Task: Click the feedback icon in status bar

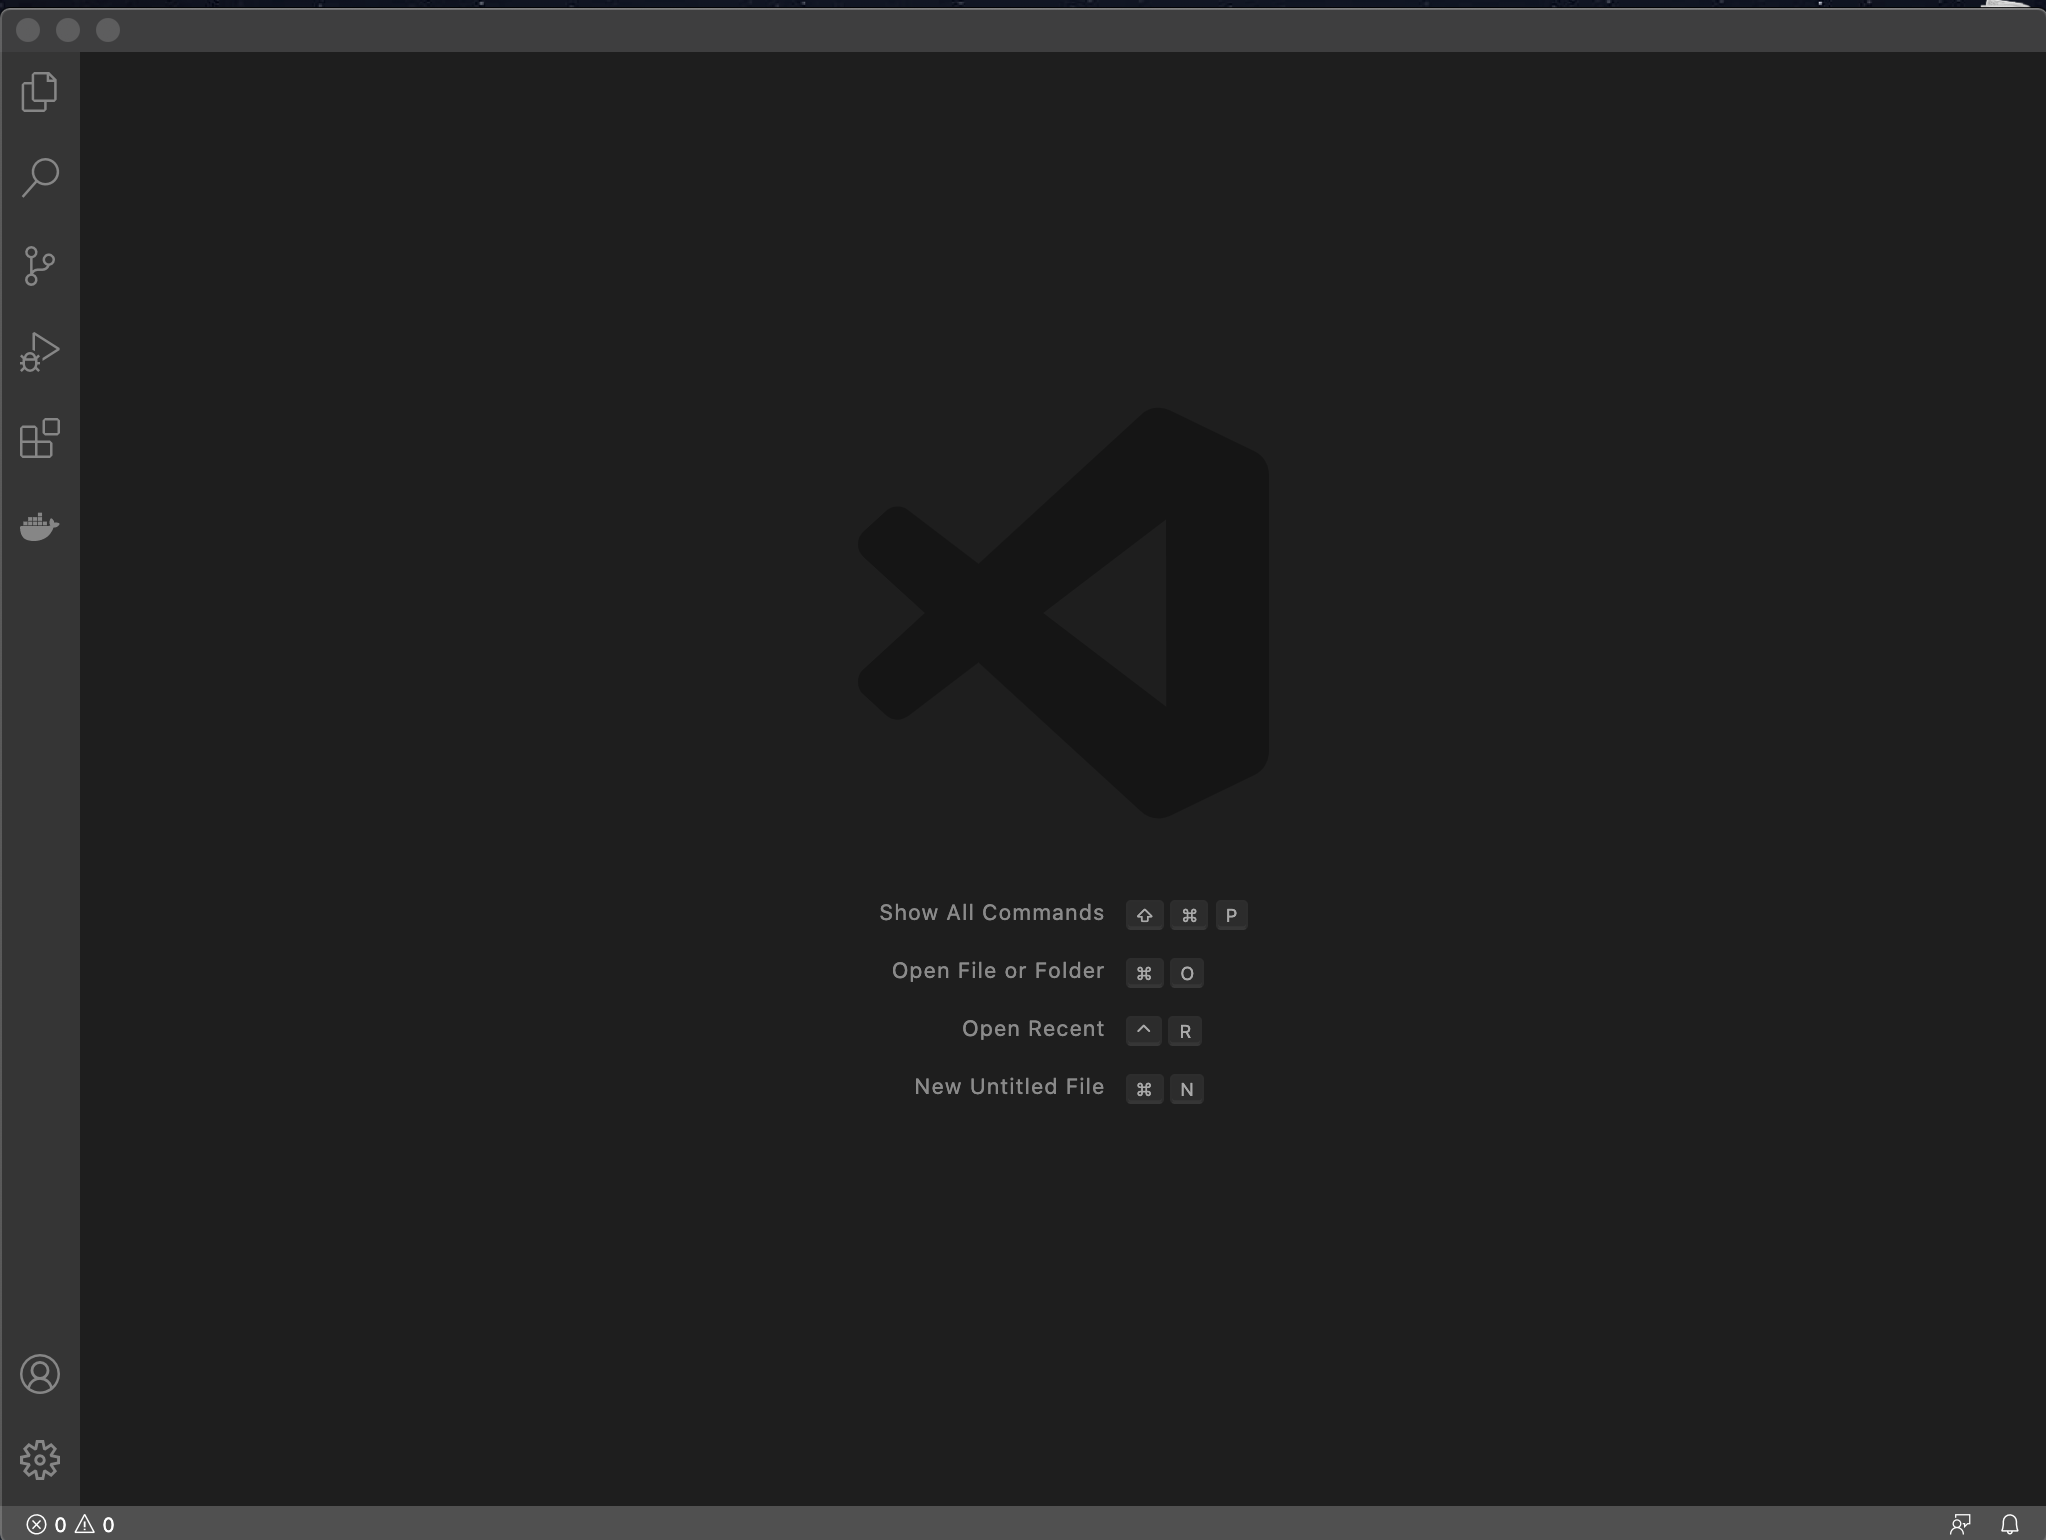Action: 1960,1524
